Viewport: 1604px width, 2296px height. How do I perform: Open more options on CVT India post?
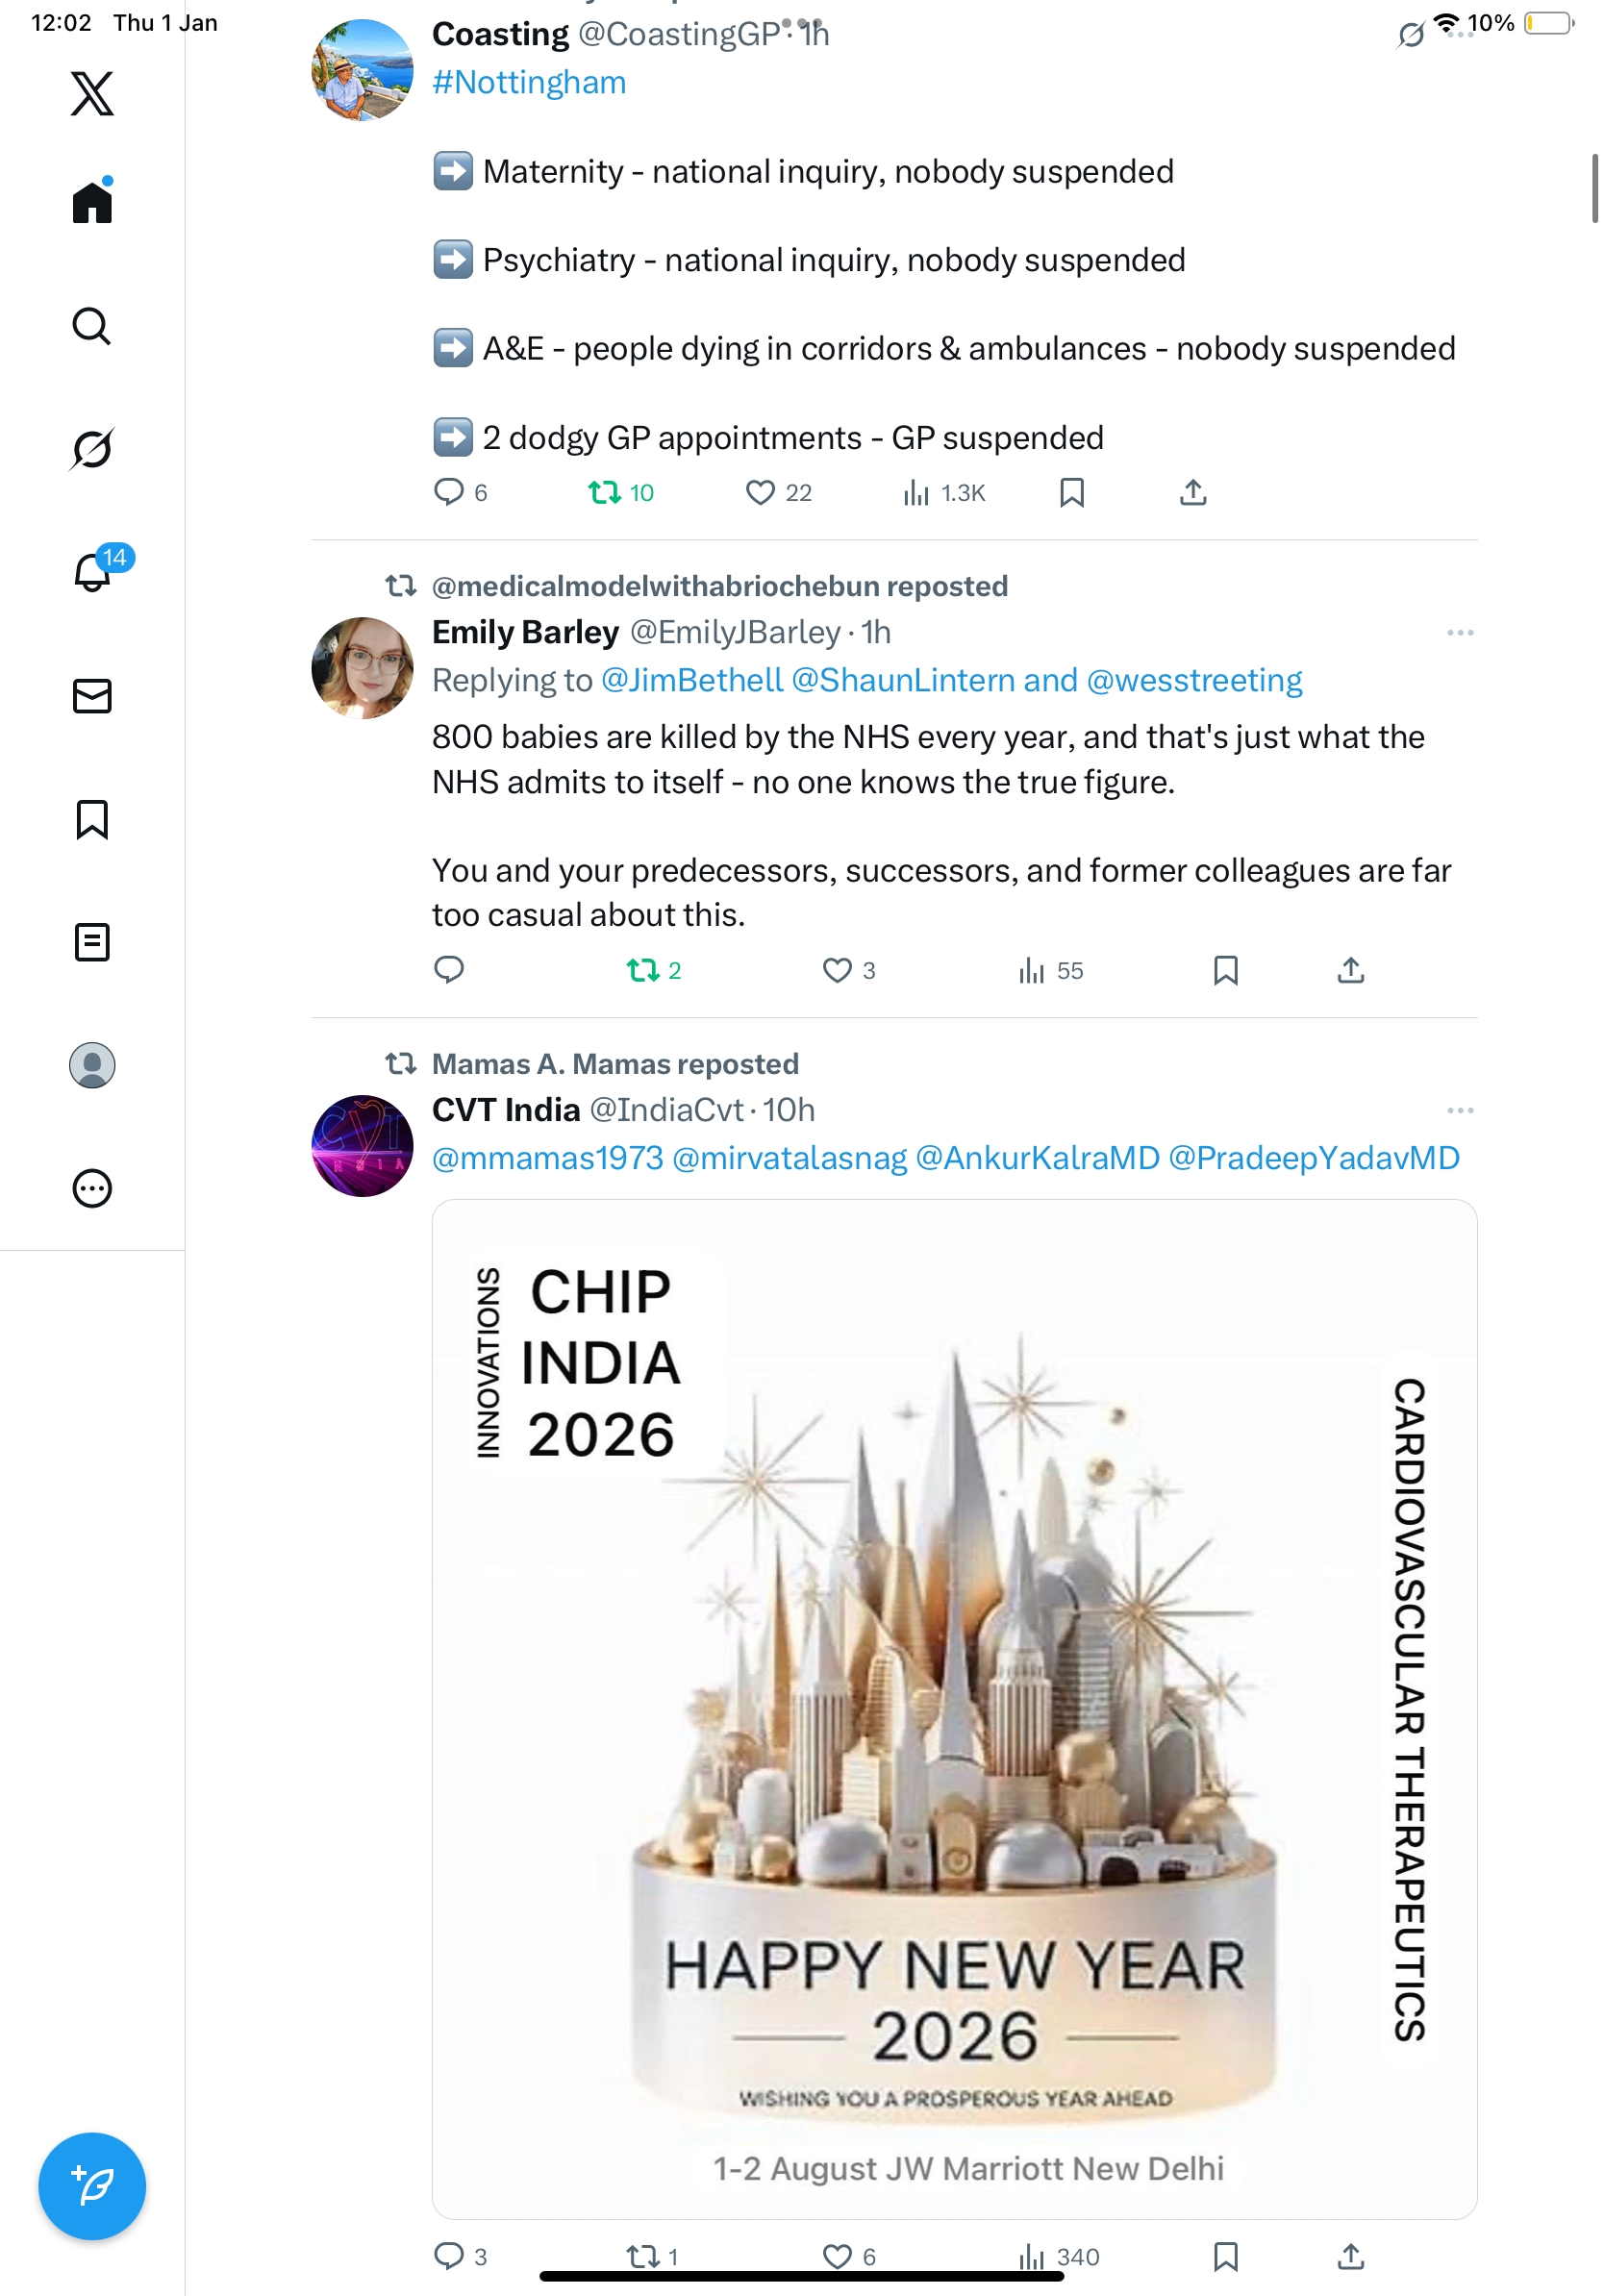coord(1460,1111)
